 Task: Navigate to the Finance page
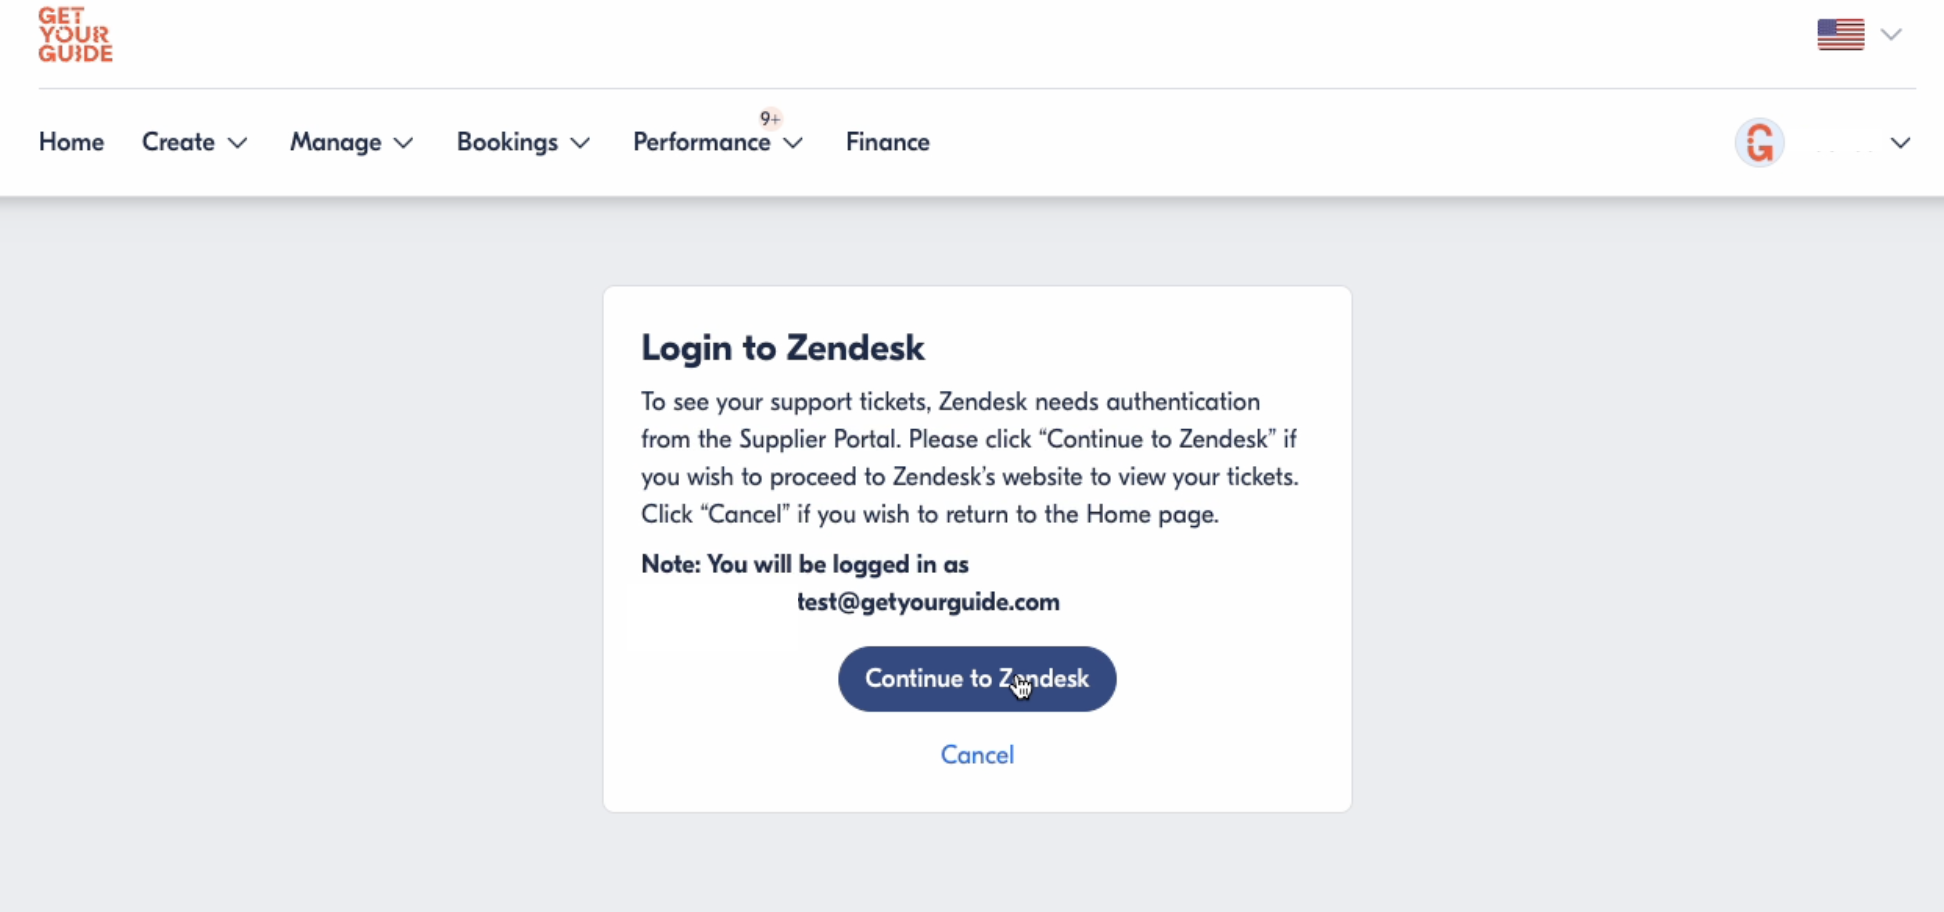point(887,142)
